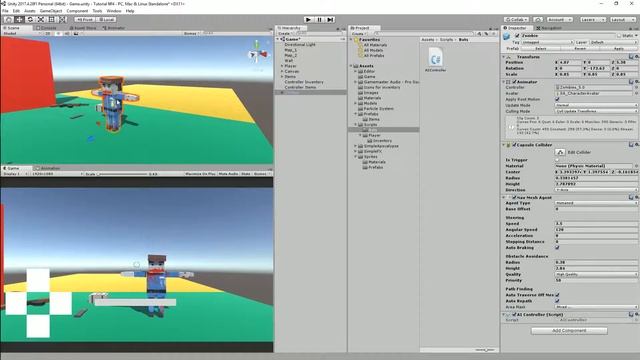
Task: Pick Avatar object via circle selector
Action: coord(637,93)
